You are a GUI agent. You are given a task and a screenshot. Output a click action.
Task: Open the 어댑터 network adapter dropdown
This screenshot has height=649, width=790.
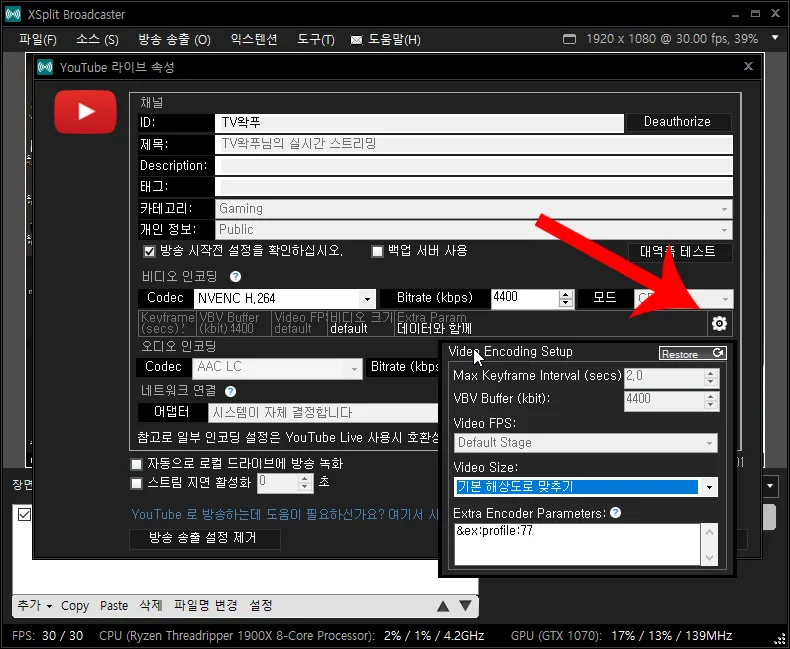point(323,413)
